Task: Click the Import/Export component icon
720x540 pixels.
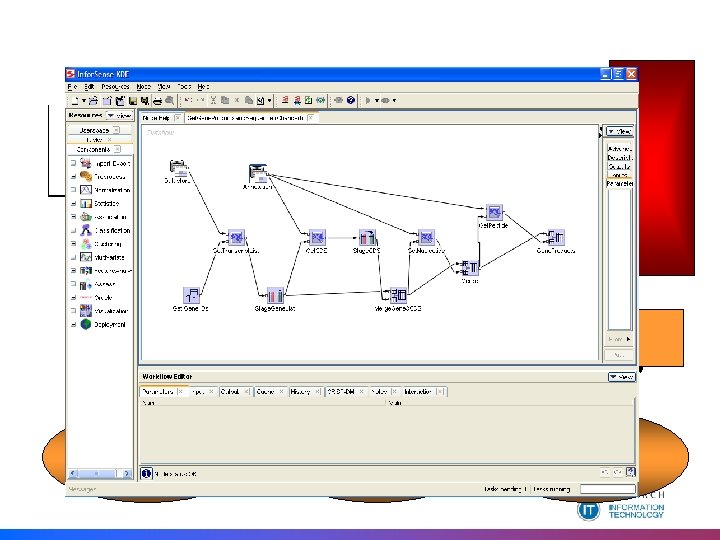Action: [x=86, y=163]
